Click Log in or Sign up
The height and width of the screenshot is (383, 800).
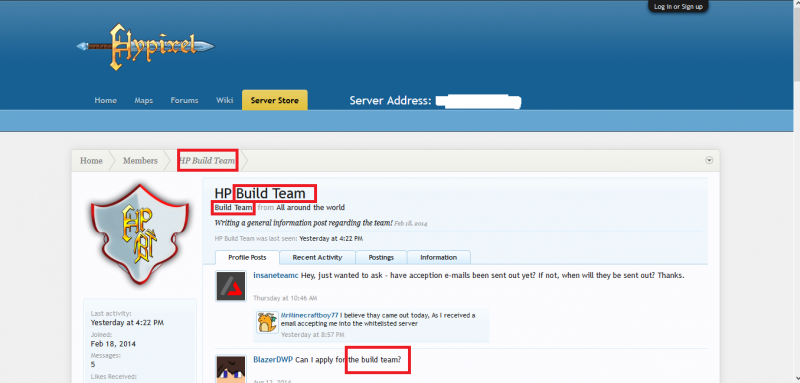pos(678,7)
